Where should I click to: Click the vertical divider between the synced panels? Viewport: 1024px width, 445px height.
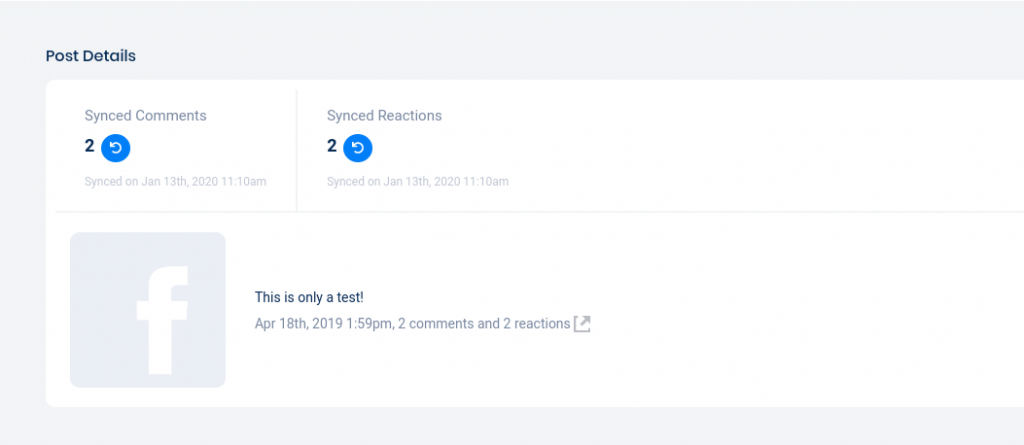click(297, 150)
